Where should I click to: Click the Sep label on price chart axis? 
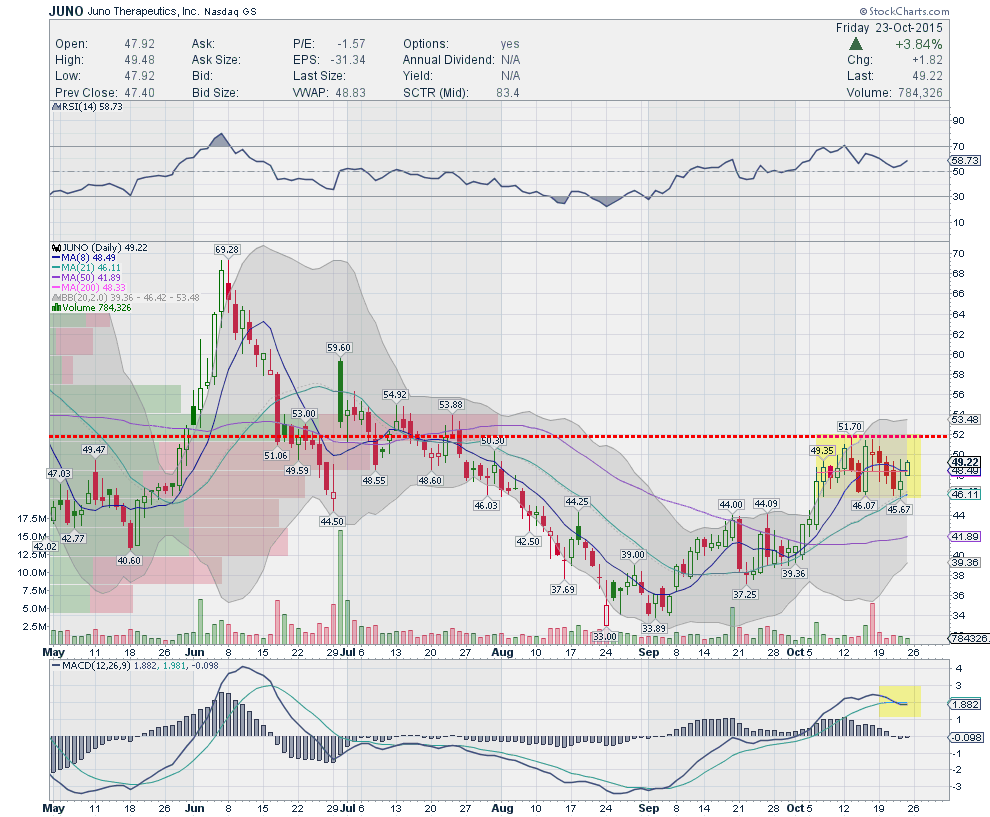point(648,652)
